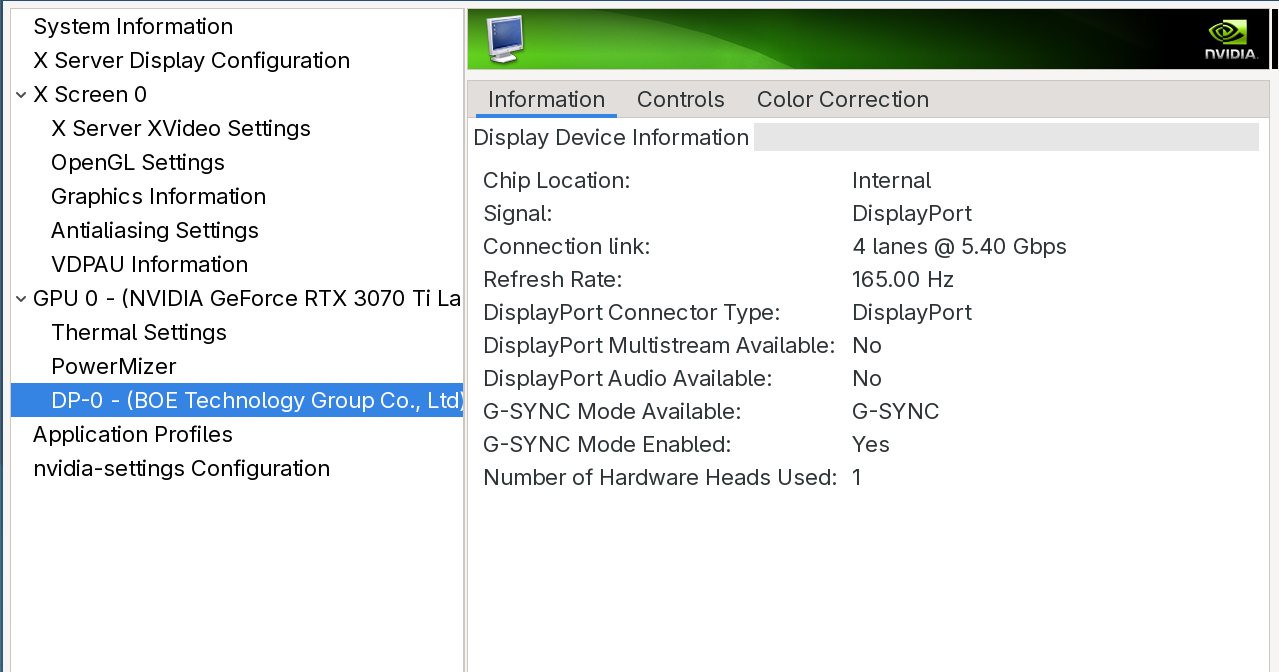Click the Number of Hardware Heads Used label
Screen dimensions: 1279x672
(660, 478)
